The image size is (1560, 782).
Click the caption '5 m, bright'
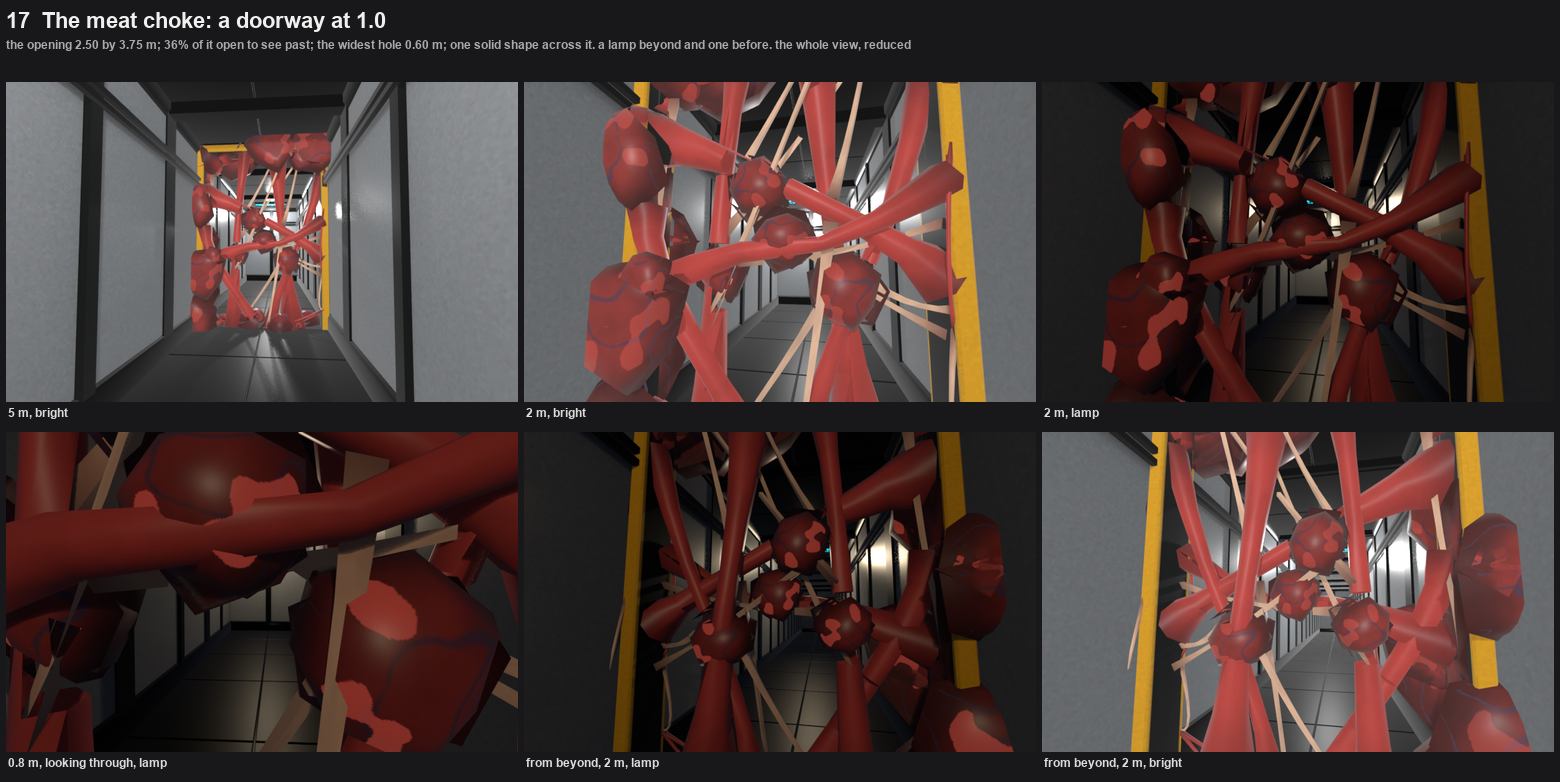coord(38,413)
